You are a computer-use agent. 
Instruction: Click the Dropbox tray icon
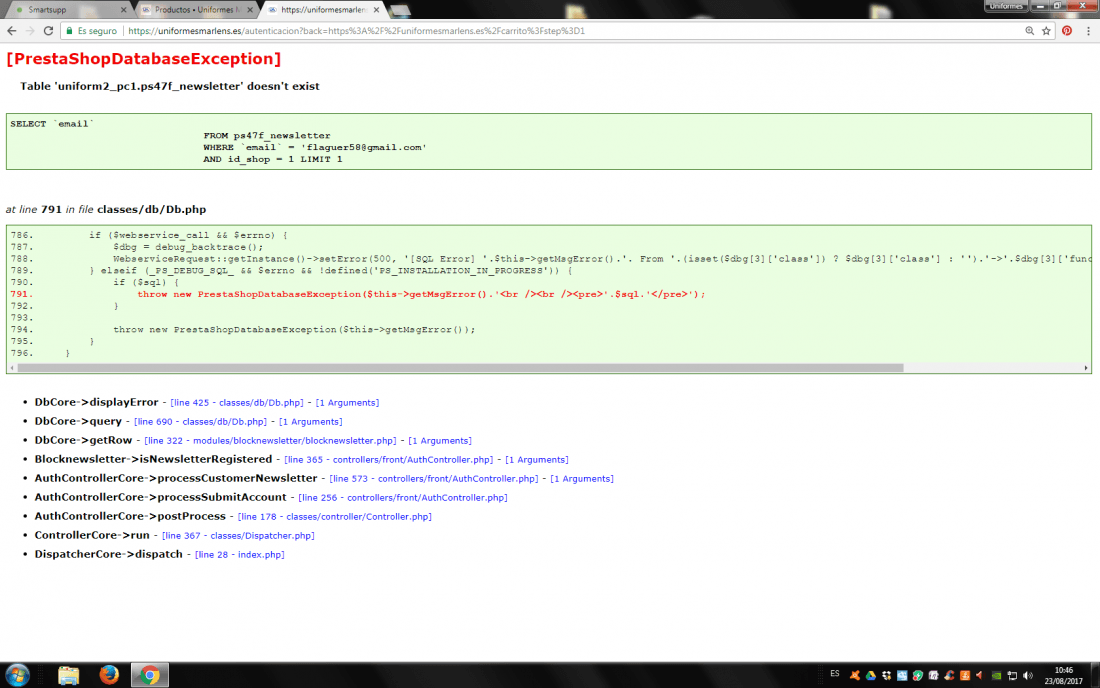pyautogui.click(x=886, y=675)
